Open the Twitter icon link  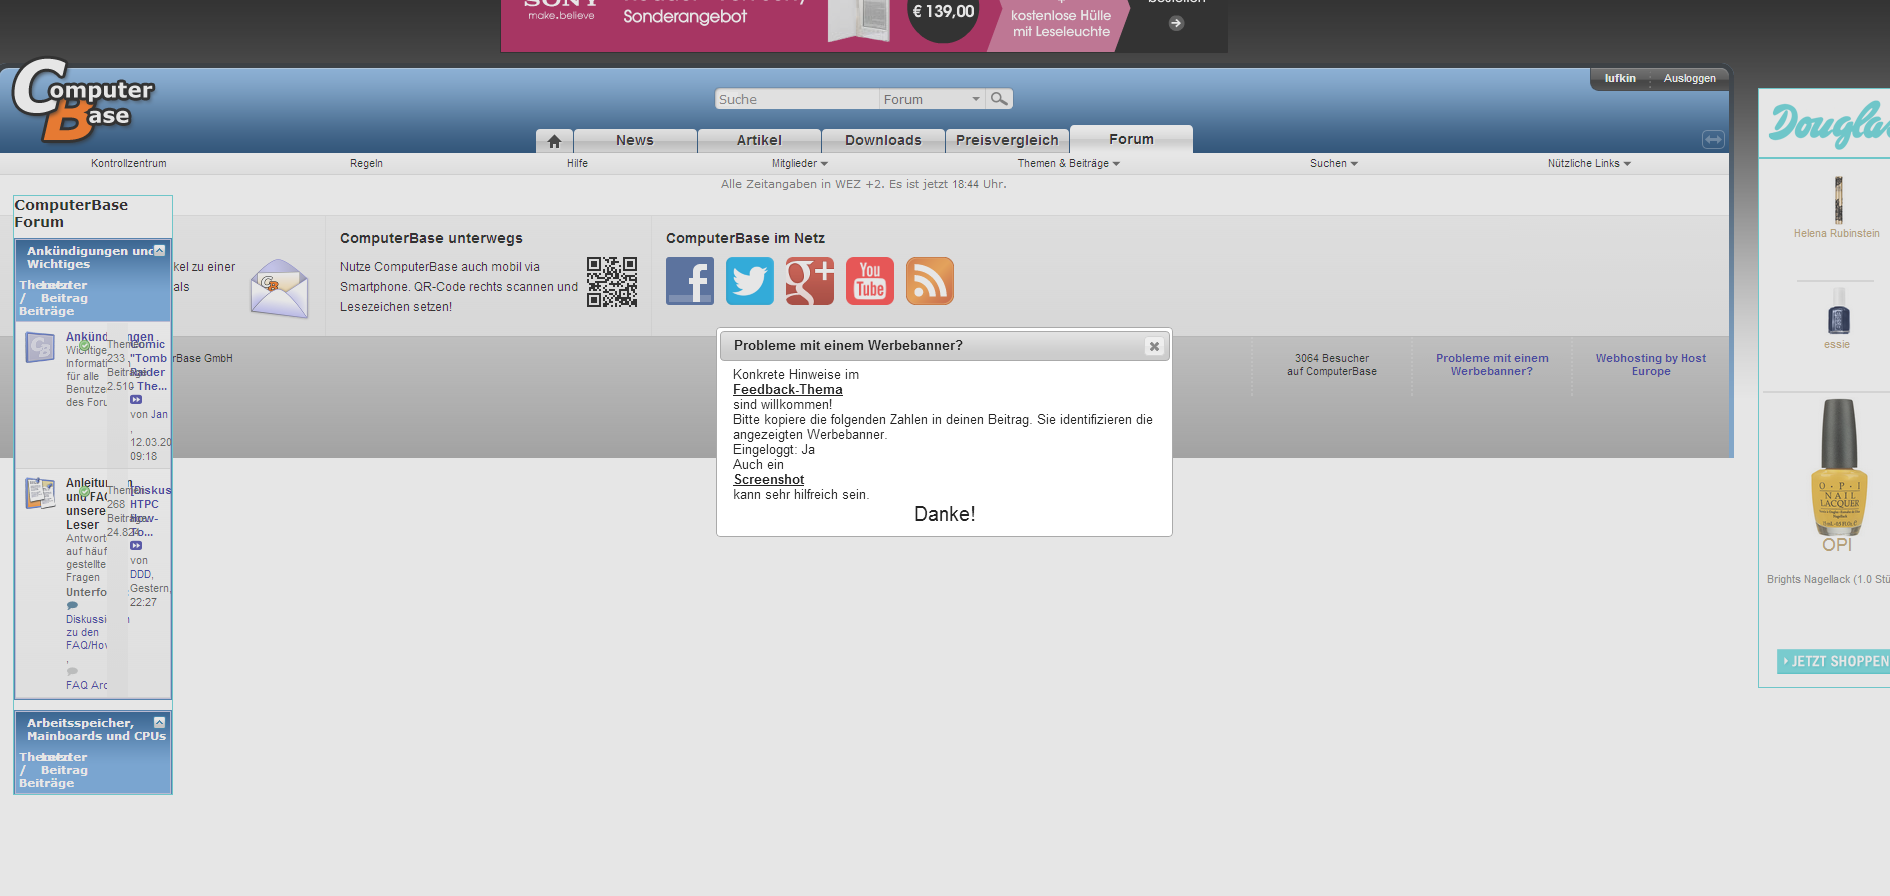pyautogui.click(x=750, y=281)
